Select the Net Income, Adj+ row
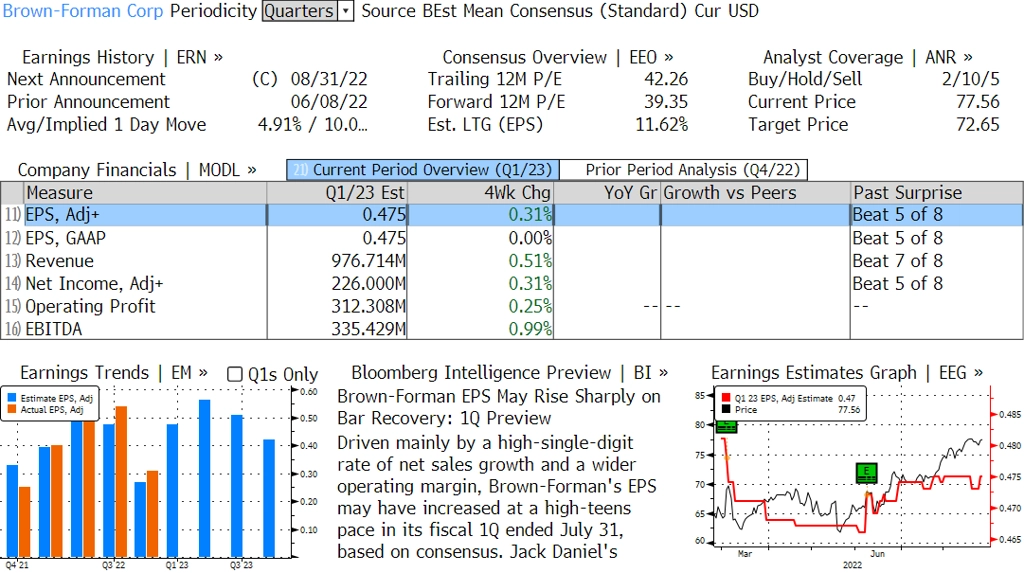The height and width of the screenshot is (573, 1024). 512,284
